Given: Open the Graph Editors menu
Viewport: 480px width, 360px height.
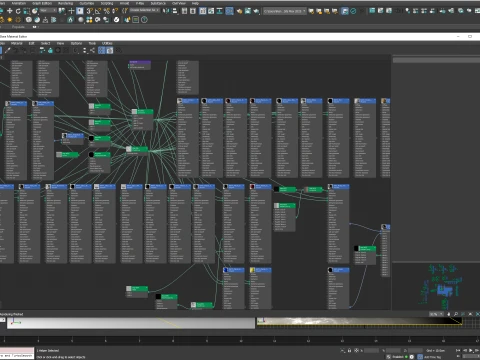Looking at the screenshot, I should pos(42,3).
